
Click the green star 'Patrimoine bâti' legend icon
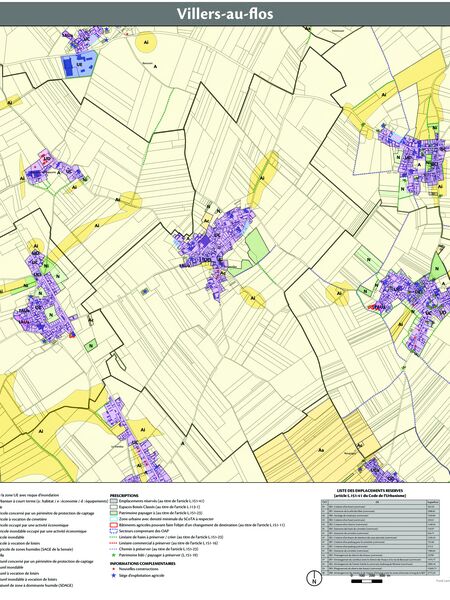[113, 554]
